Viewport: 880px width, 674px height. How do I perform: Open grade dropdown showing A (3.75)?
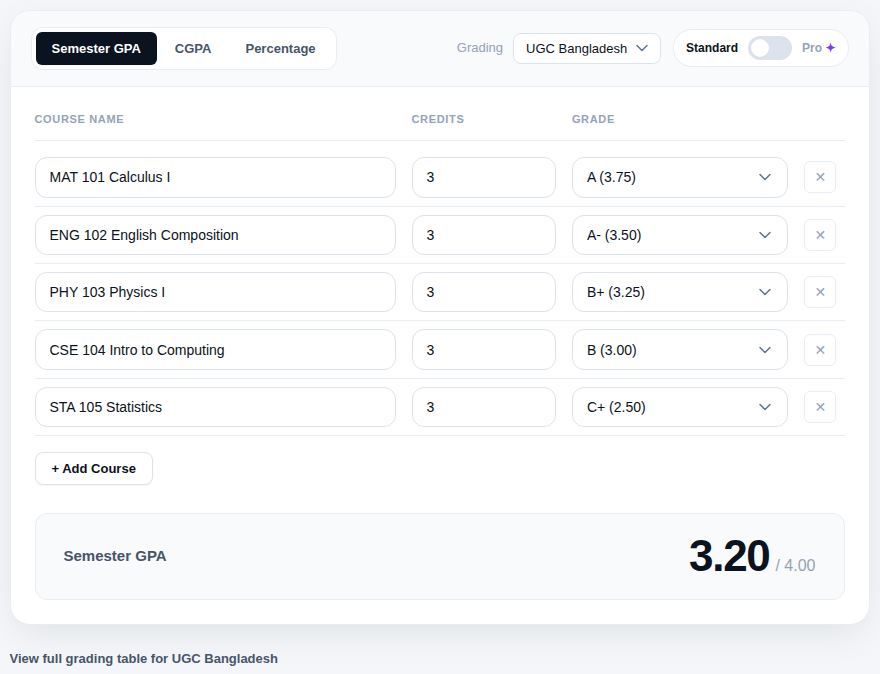point(680,177)
